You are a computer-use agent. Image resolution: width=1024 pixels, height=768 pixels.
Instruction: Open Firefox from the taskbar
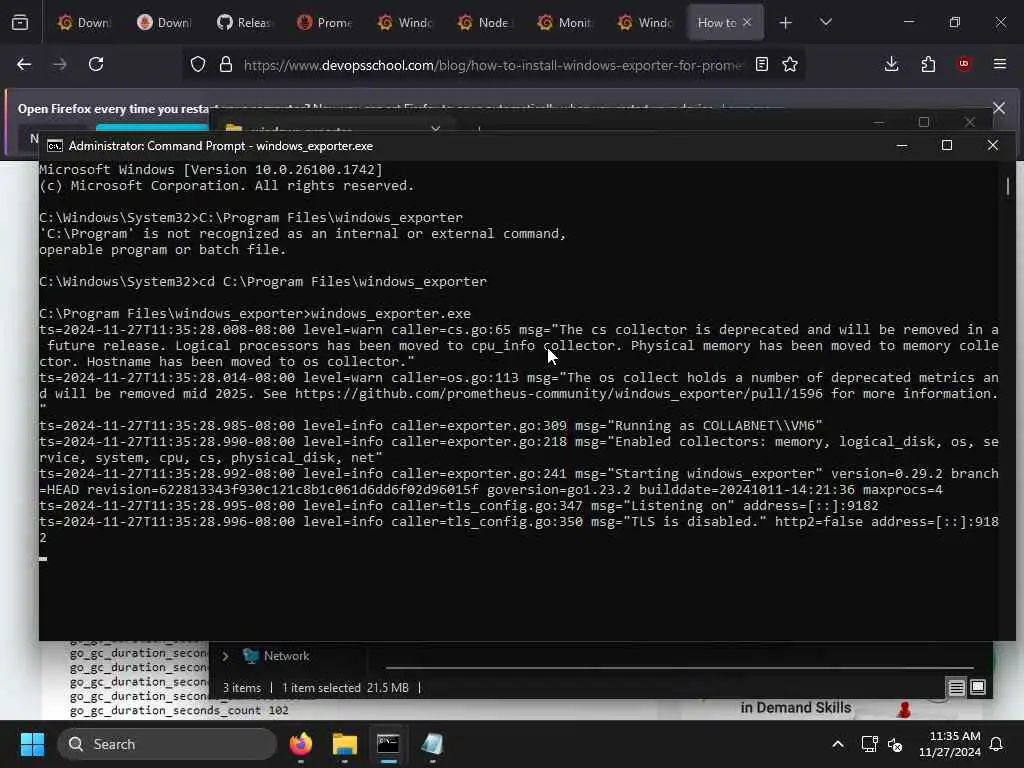(x=301, y=744)
